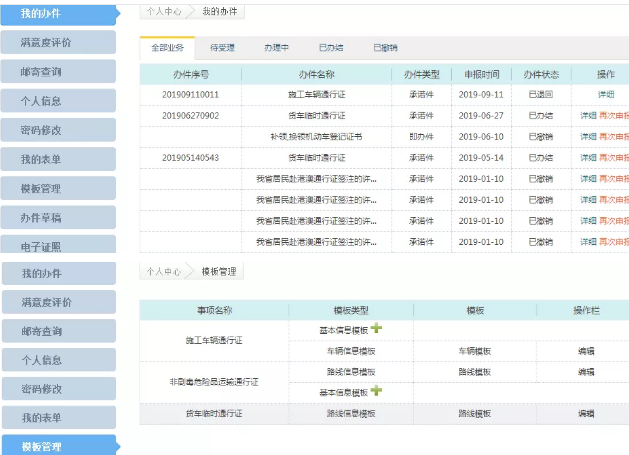Select the 办理中 tab

pyautogui.click(x=277, y=47)
